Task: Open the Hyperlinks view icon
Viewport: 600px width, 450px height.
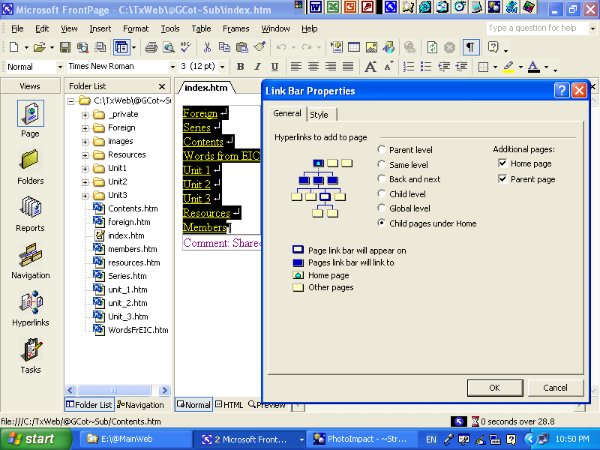Action: tap(30, 302)
